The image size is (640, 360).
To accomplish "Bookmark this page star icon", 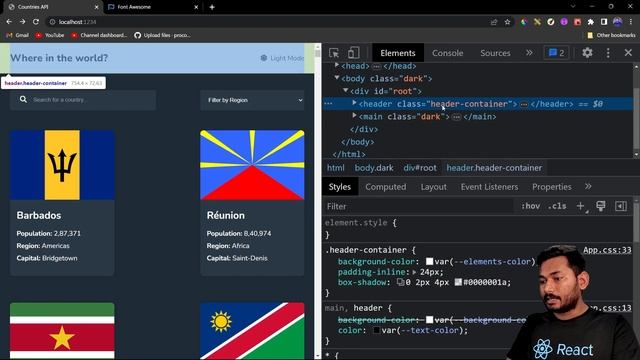I will click(507, 22).
